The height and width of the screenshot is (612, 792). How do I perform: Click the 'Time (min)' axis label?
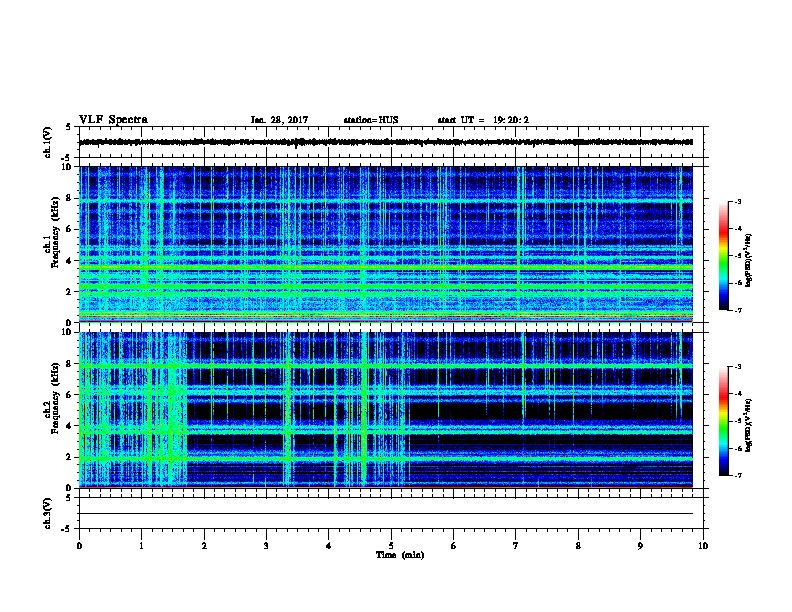click(x=400, y=555)
